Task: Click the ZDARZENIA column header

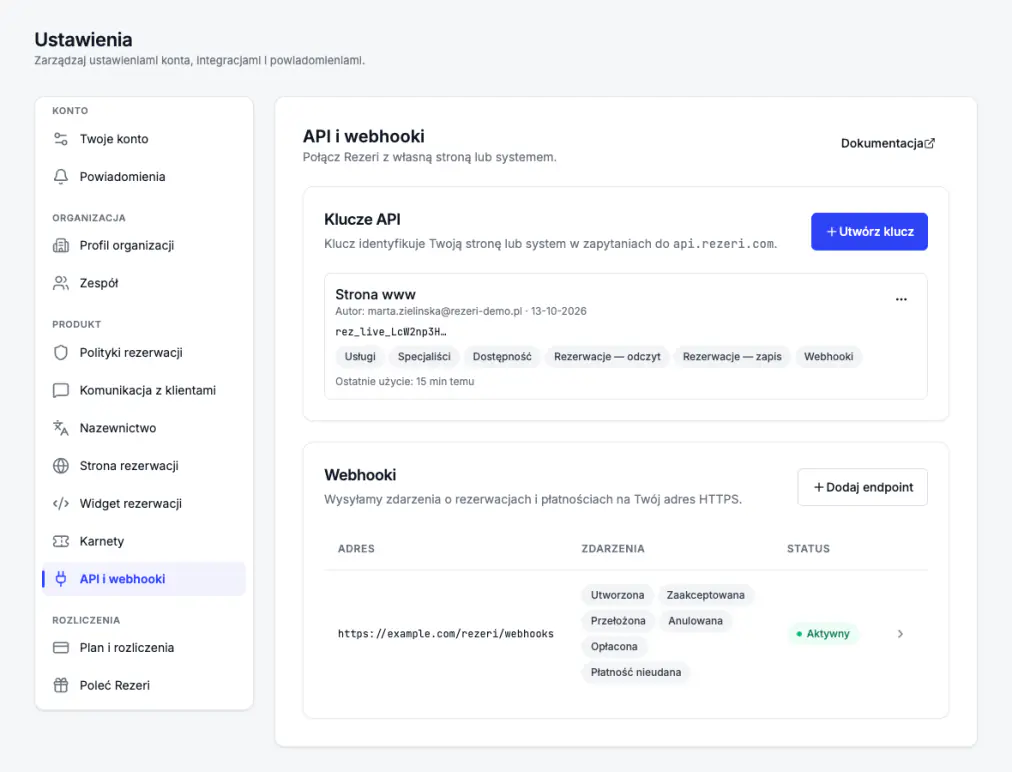Action: coord(613,549)
